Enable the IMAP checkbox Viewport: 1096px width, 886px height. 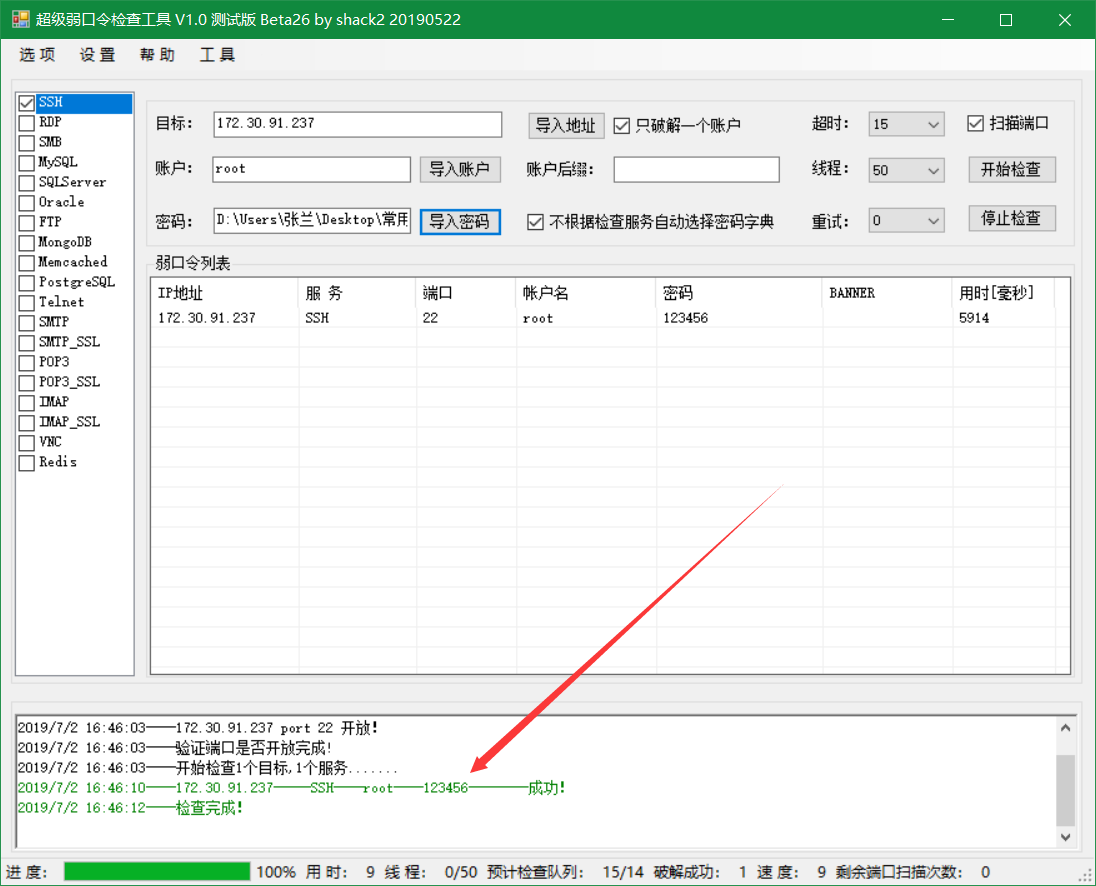pos(27,403)
